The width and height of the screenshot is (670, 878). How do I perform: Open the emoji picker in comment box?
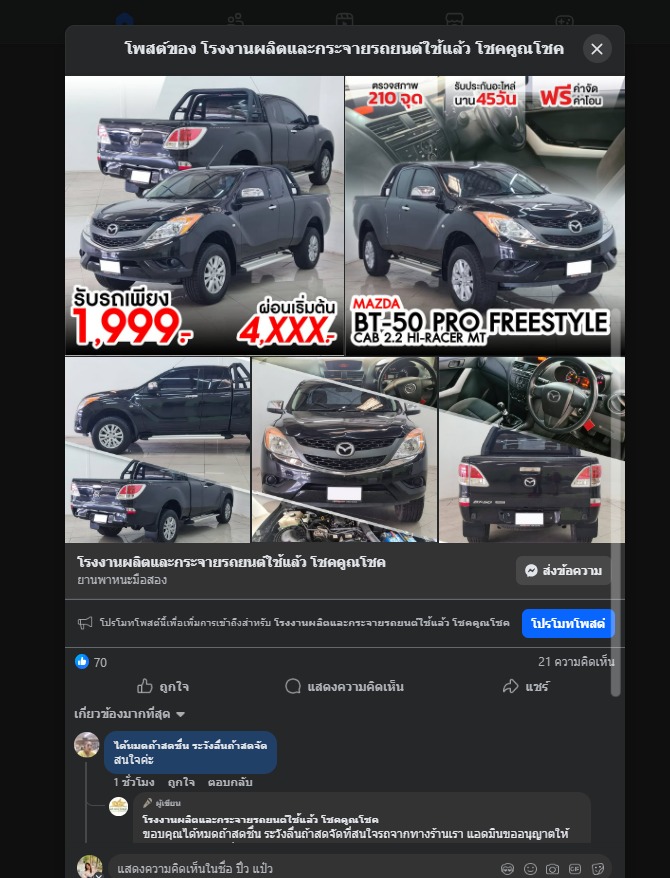[530, 868]
